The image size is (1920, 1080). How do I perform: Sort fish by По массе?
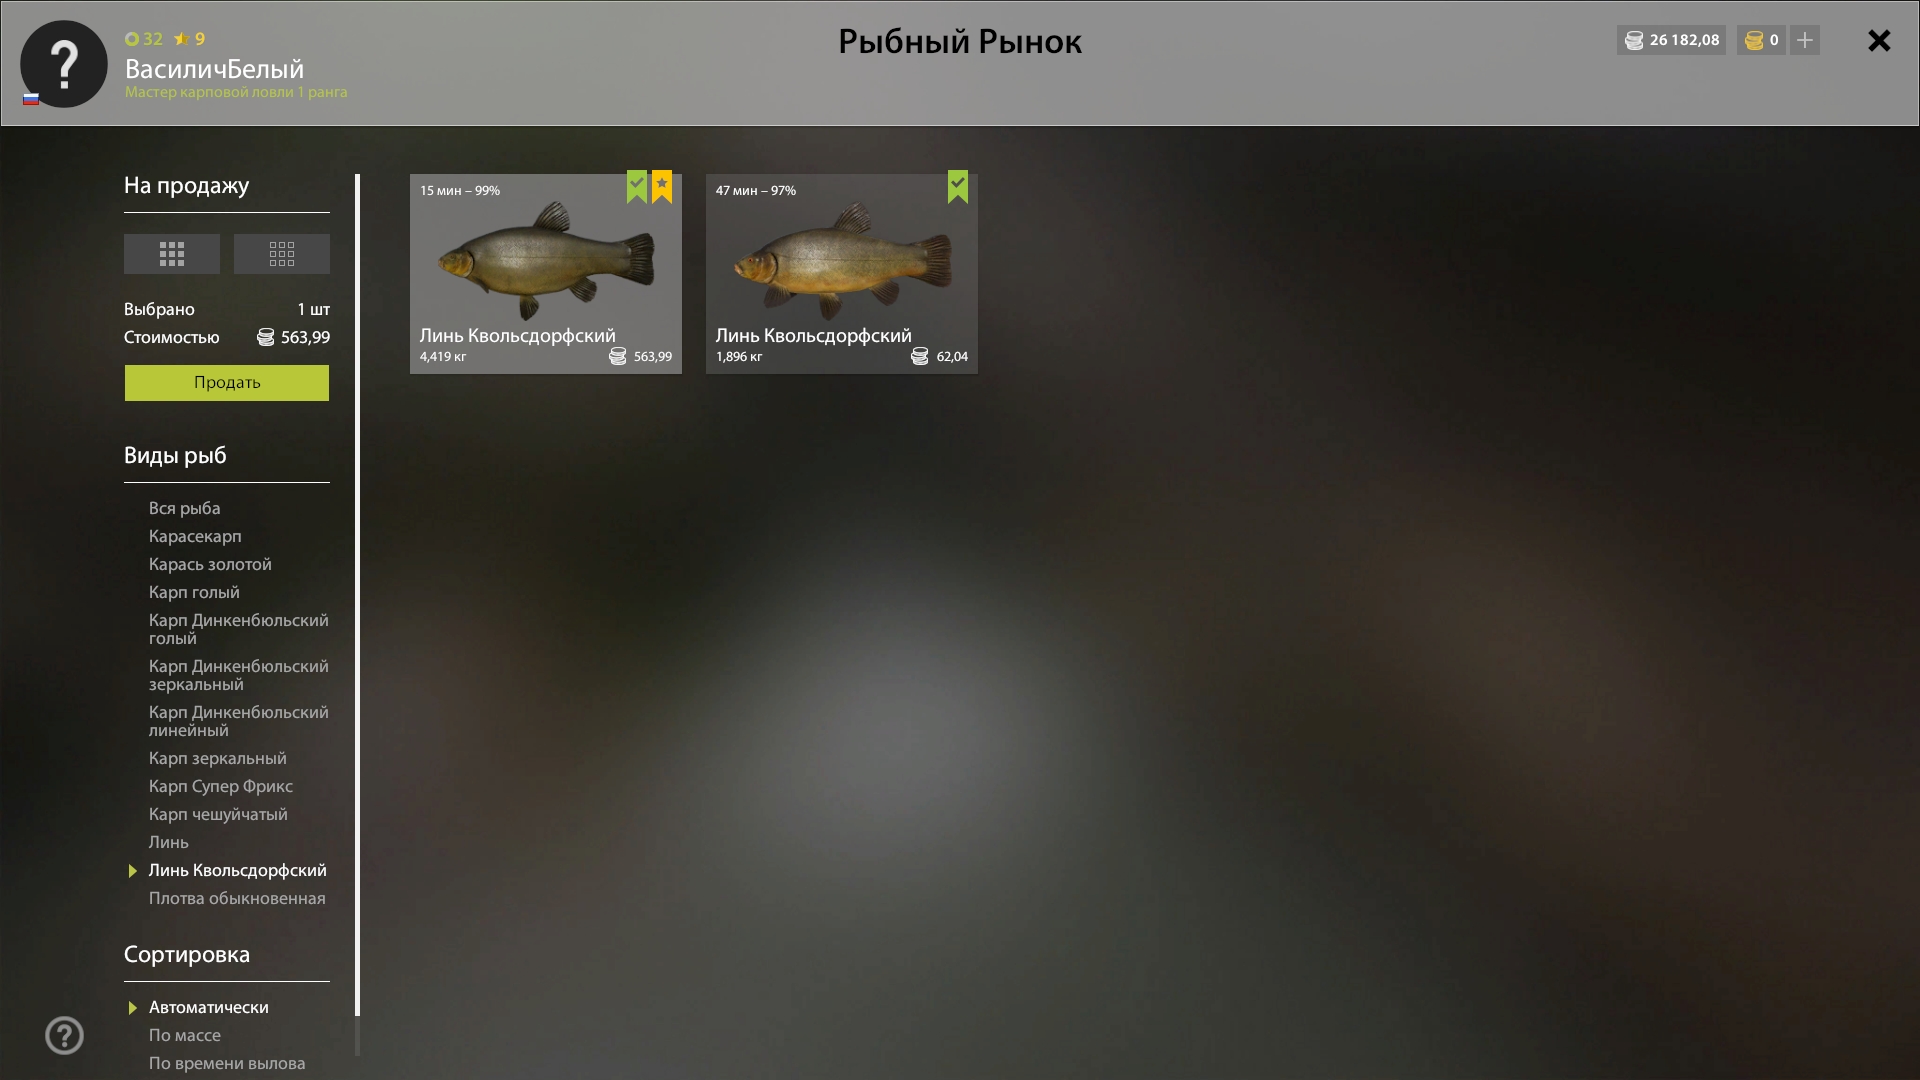185,1035
